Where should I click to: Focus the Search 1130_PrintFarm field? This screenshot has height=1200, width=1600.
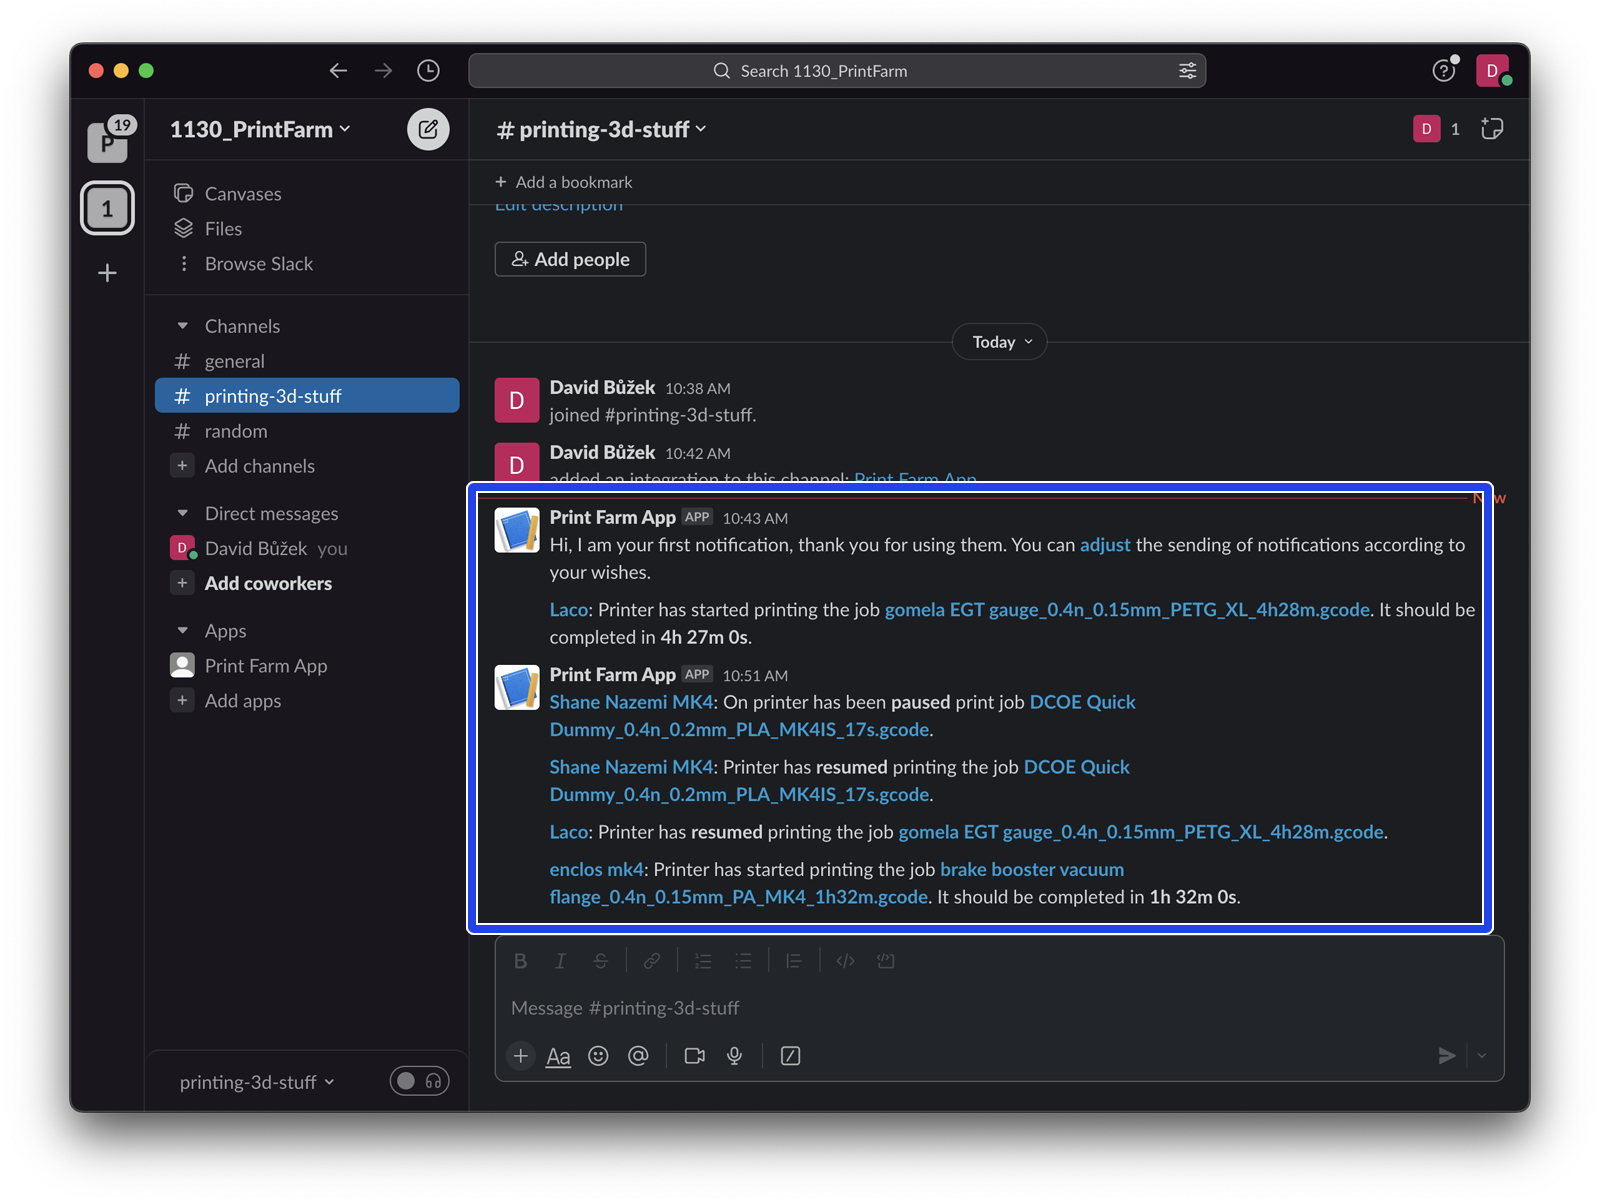(837, 71)
